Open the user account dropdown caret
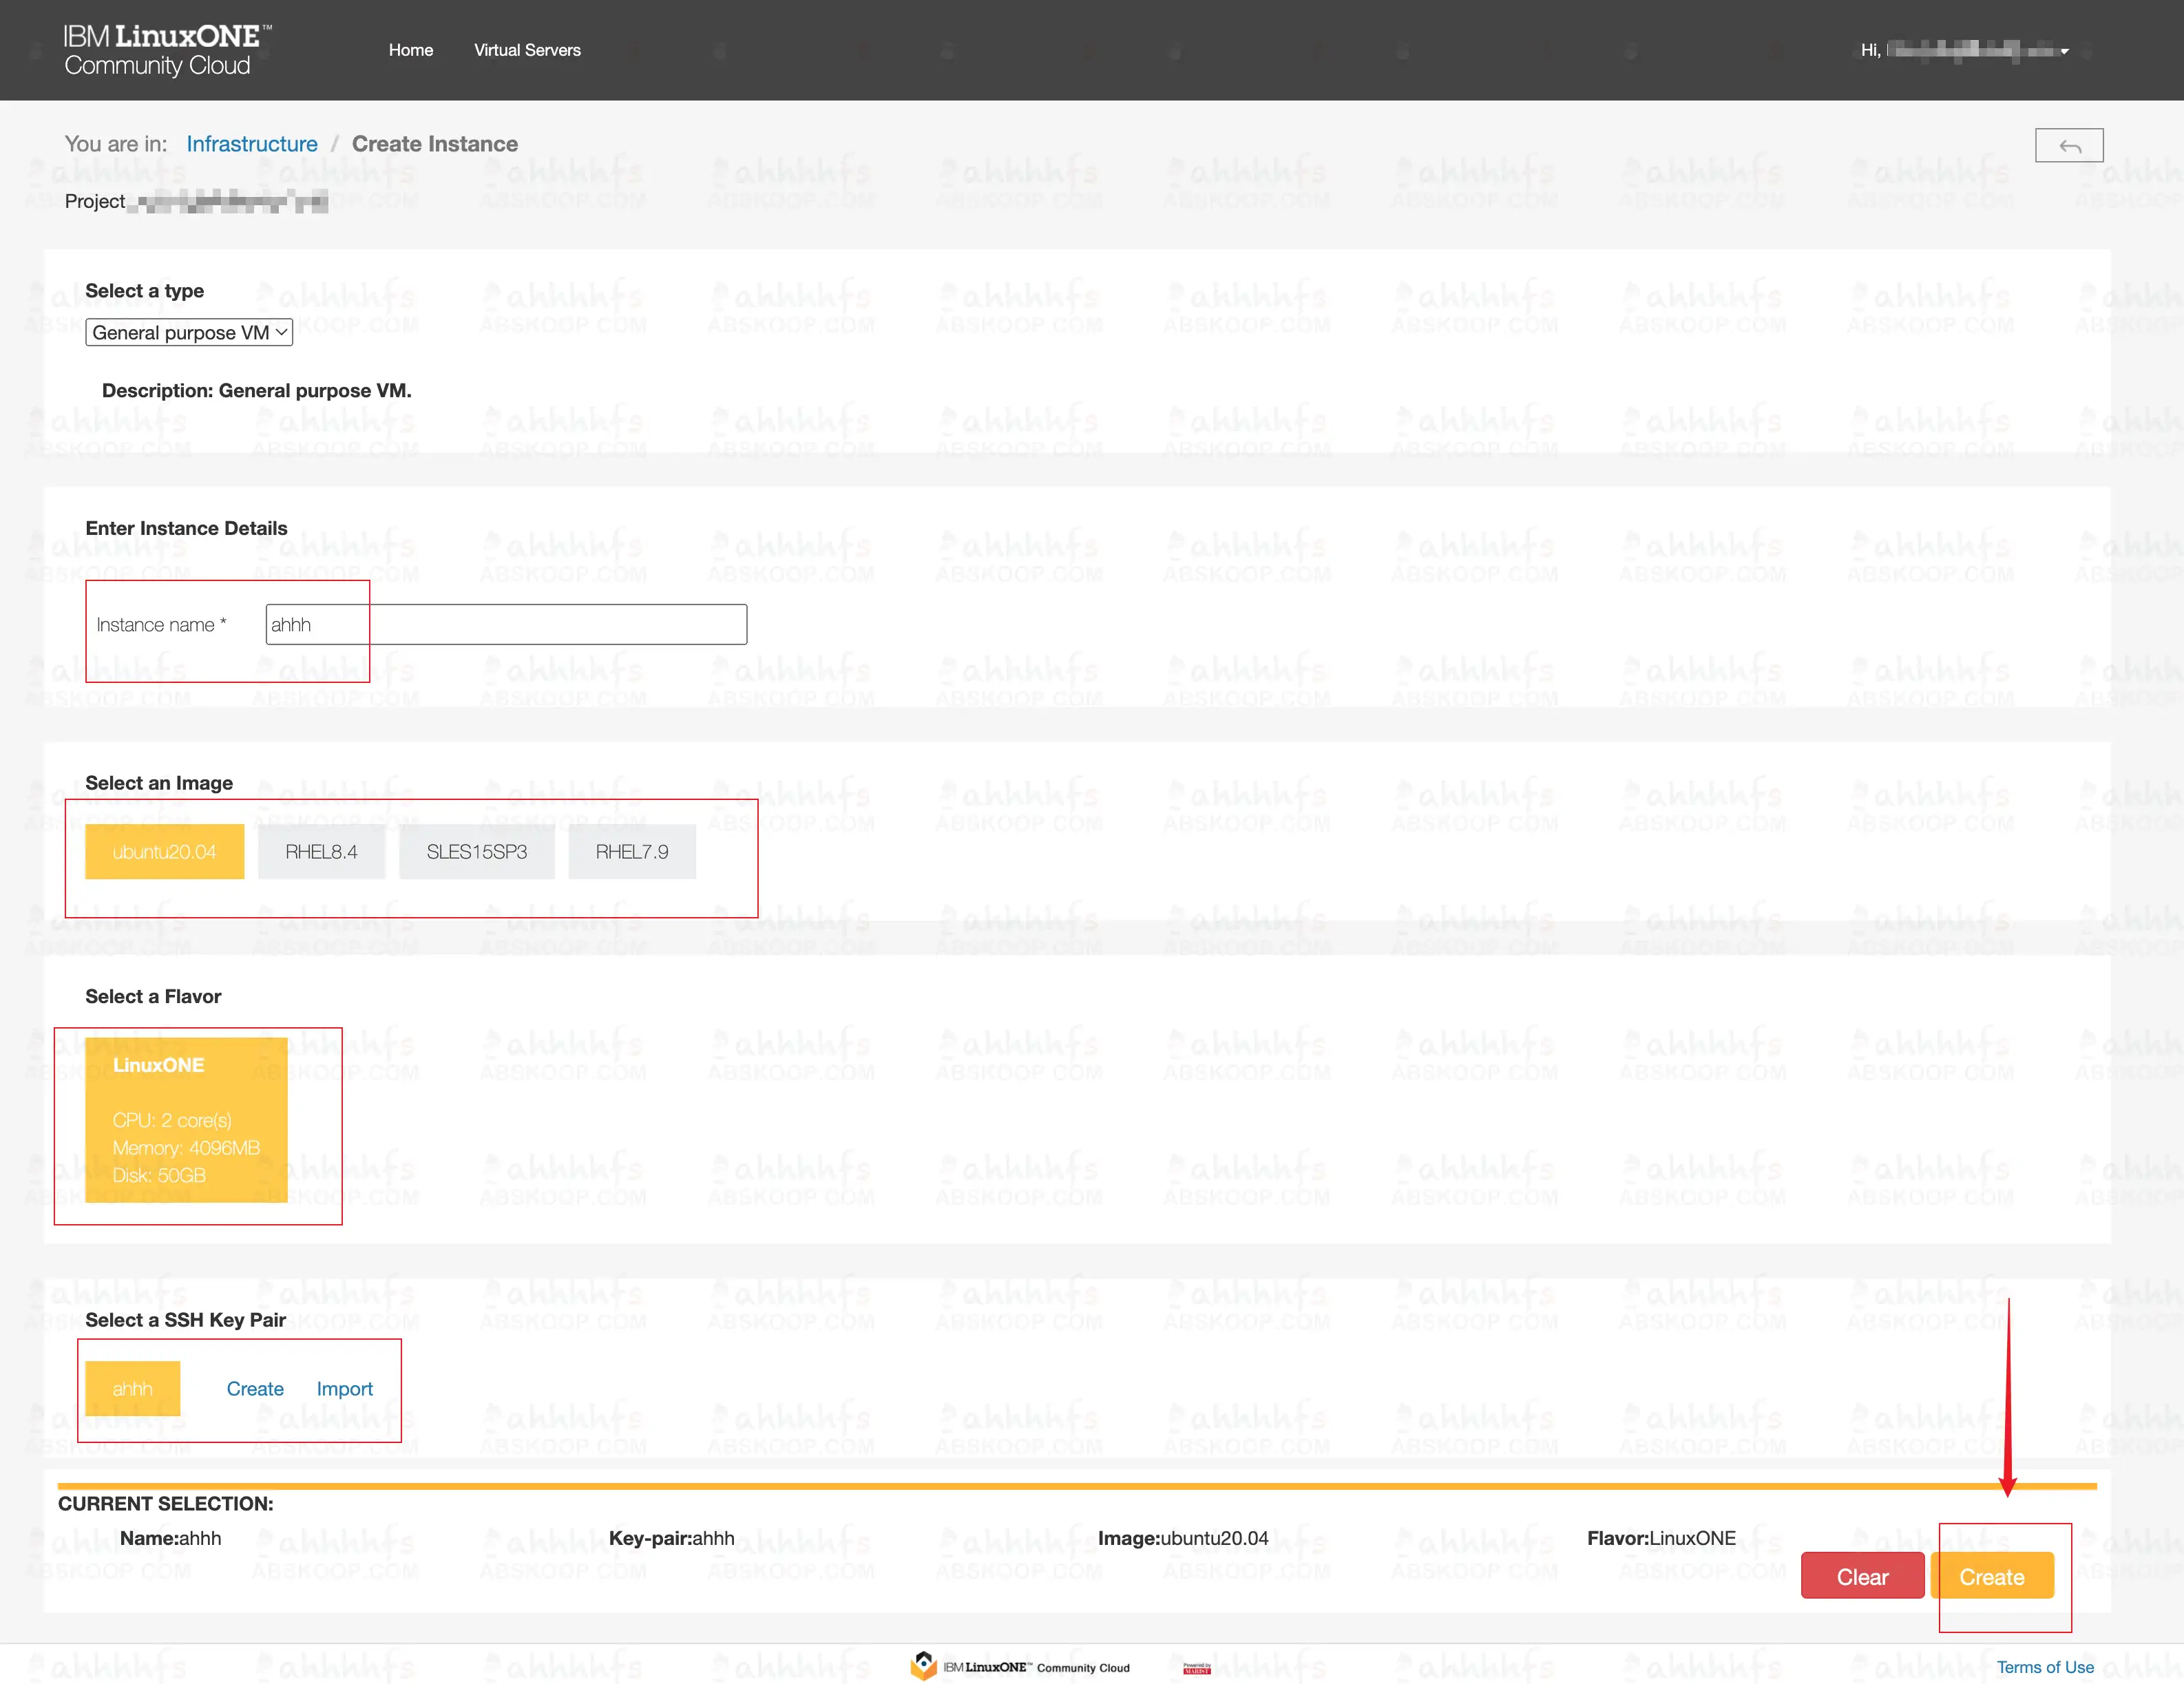Viewport: 2184px width, 1684px height. point(2064,52)
